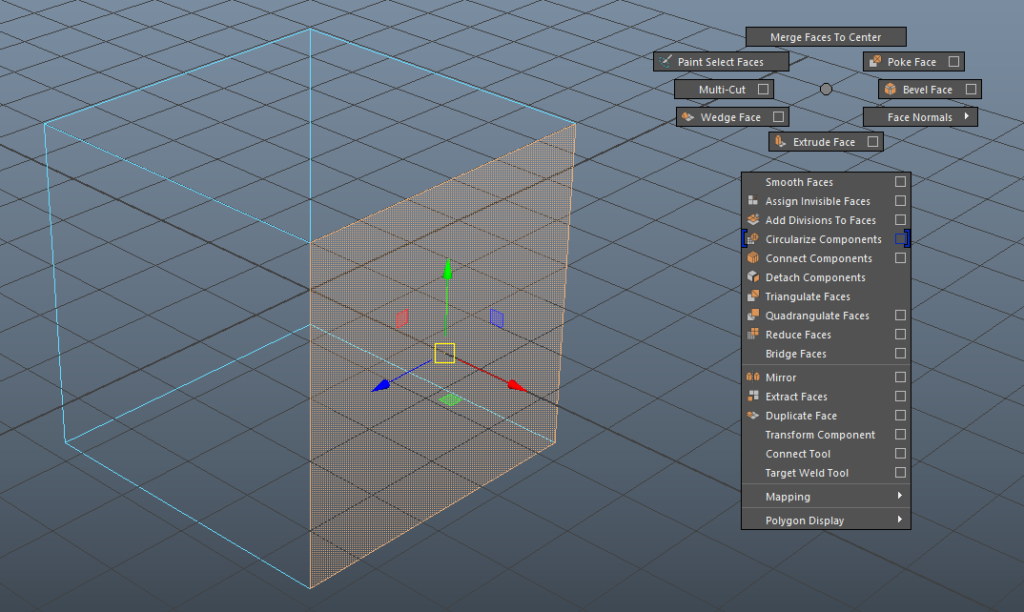1024x612 pixels.
Task: Click the Assign Invisible Faces icon
Action: (x=753, y=201)
